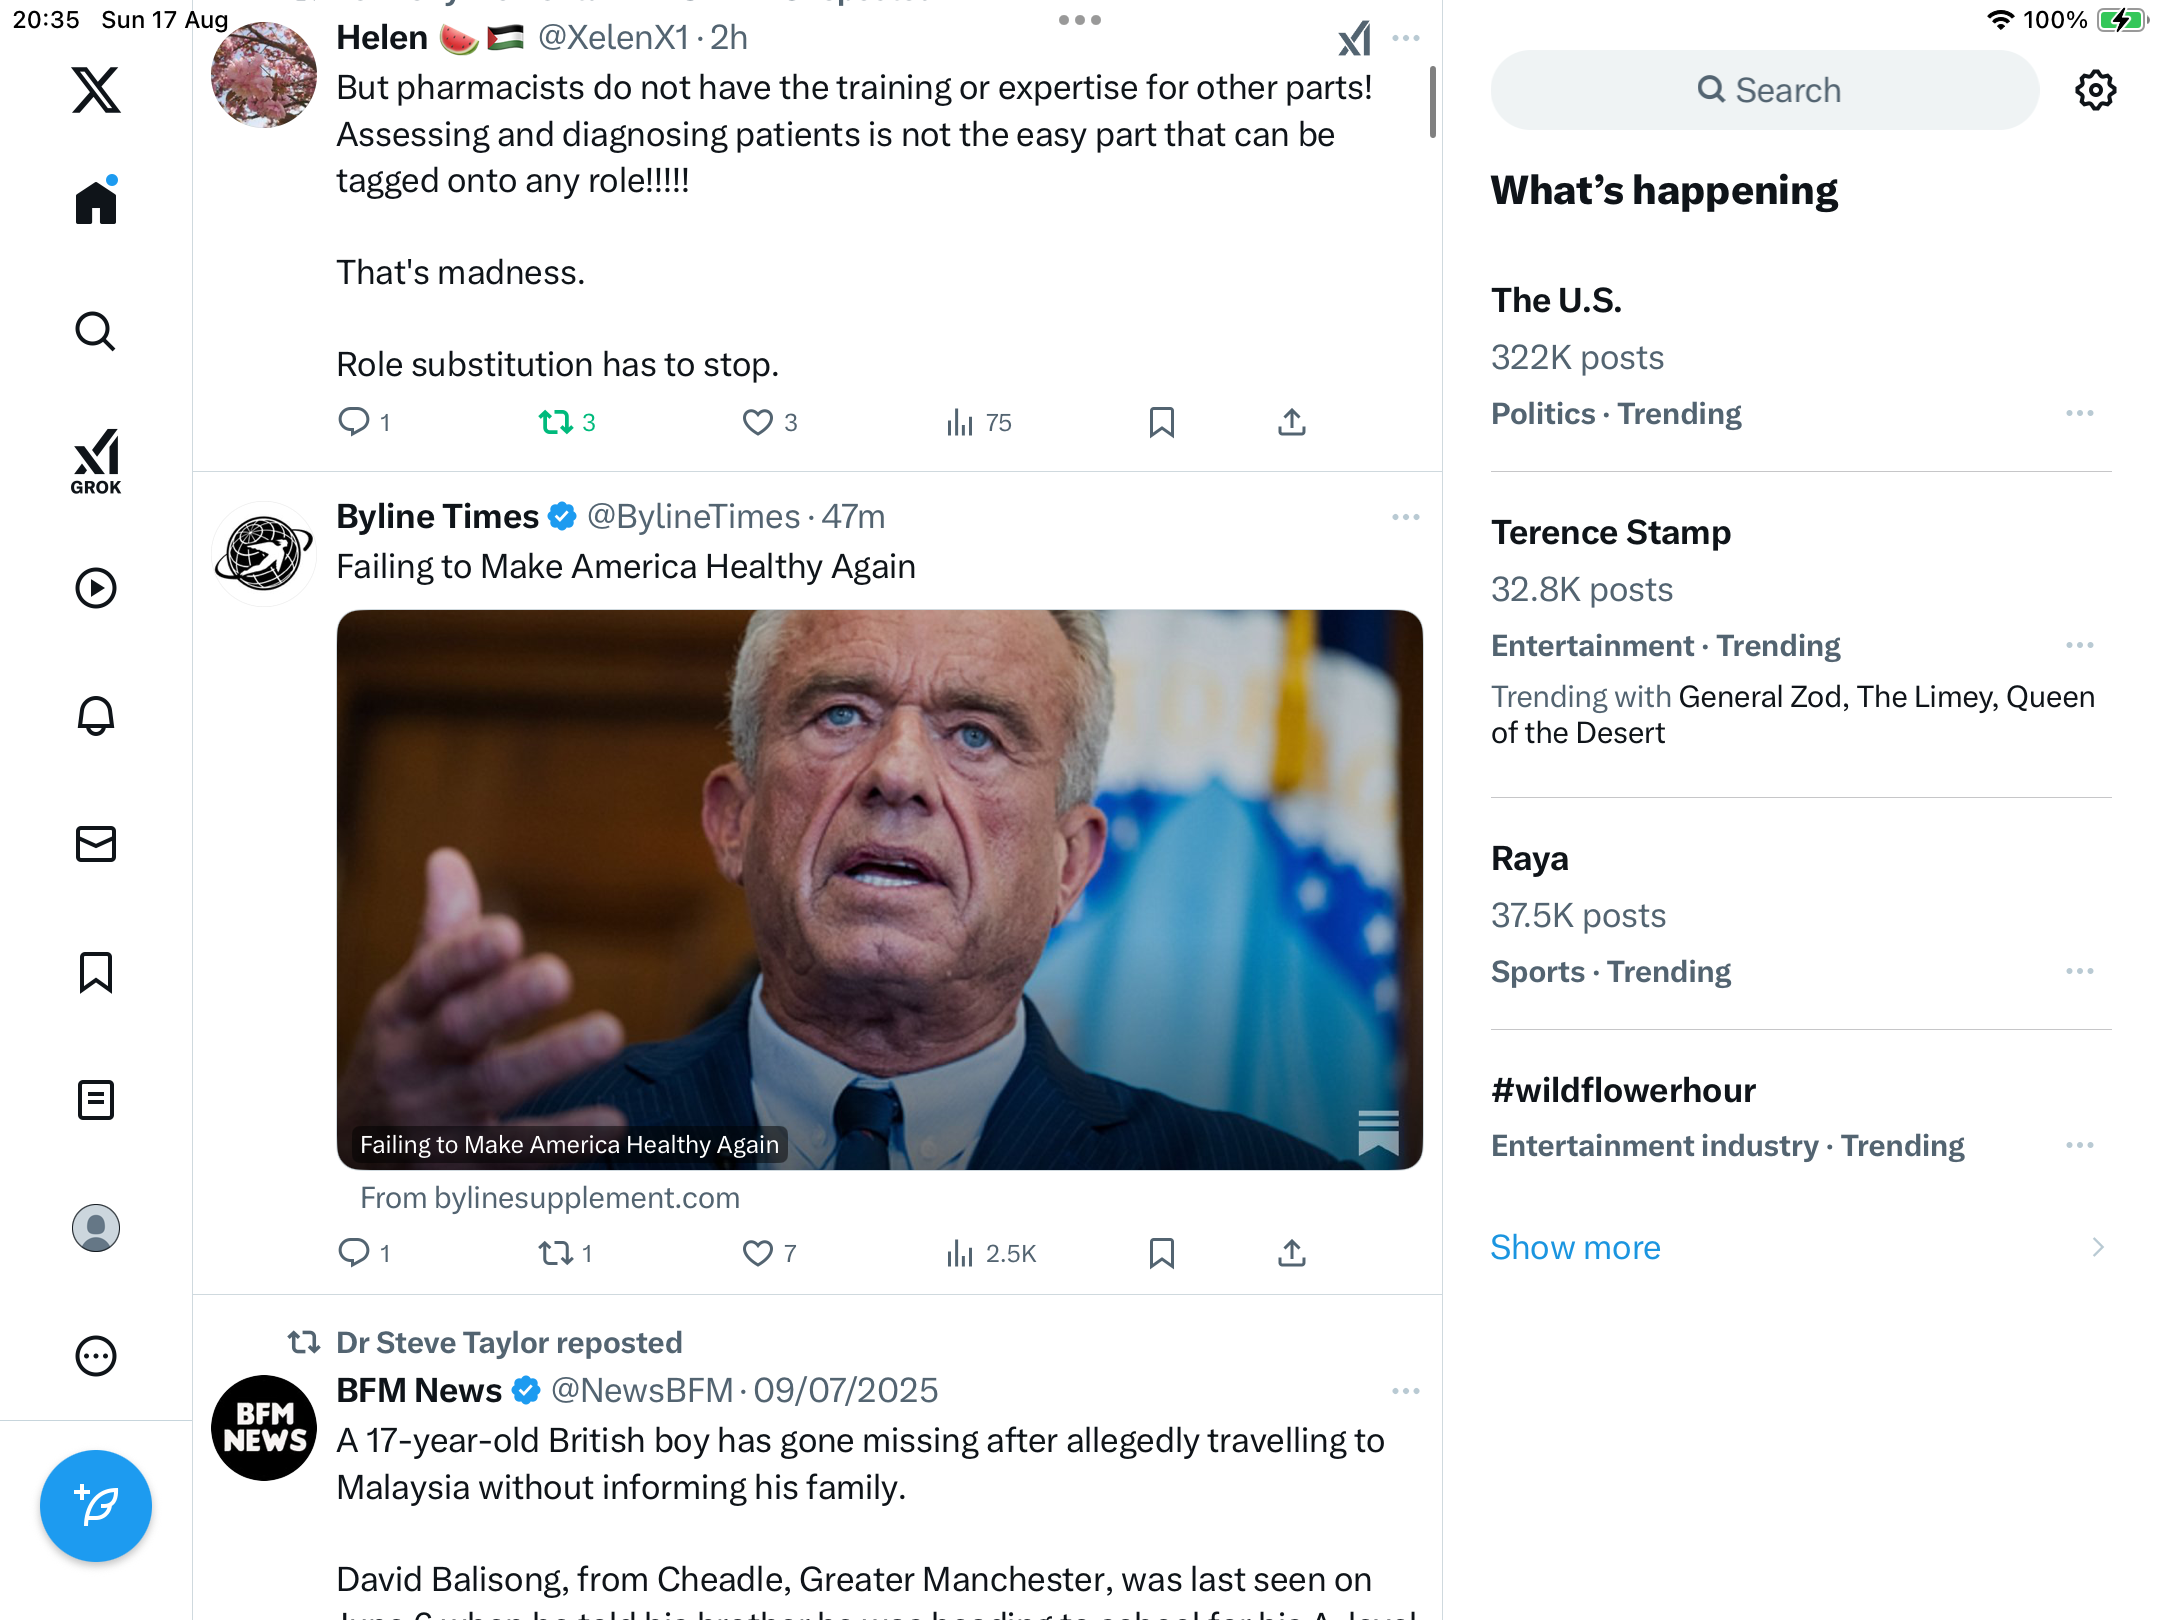Image resolution: width=2160 pixels, height=1620 pixels.
Task: Open the Byline Times profile name
Action: pyautogui.click(x=437, y=516)
